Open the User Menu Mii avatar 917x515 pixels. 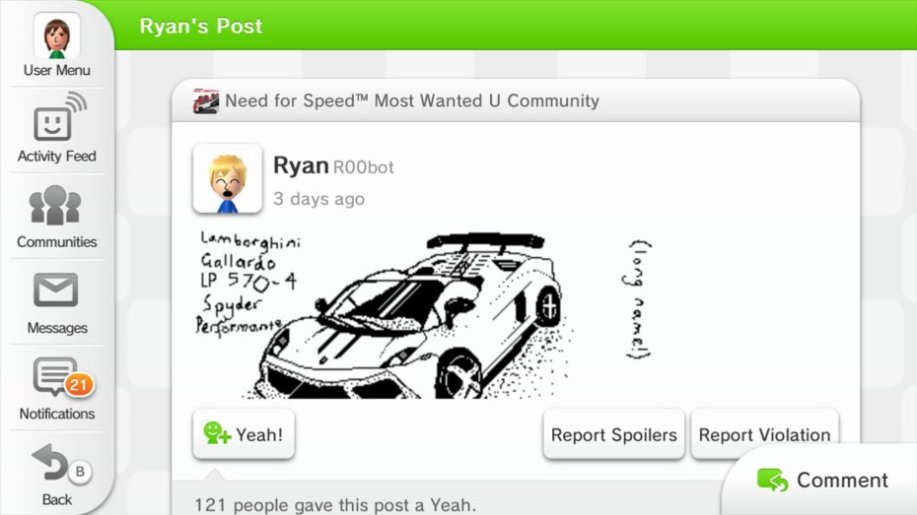click(57, 36)
